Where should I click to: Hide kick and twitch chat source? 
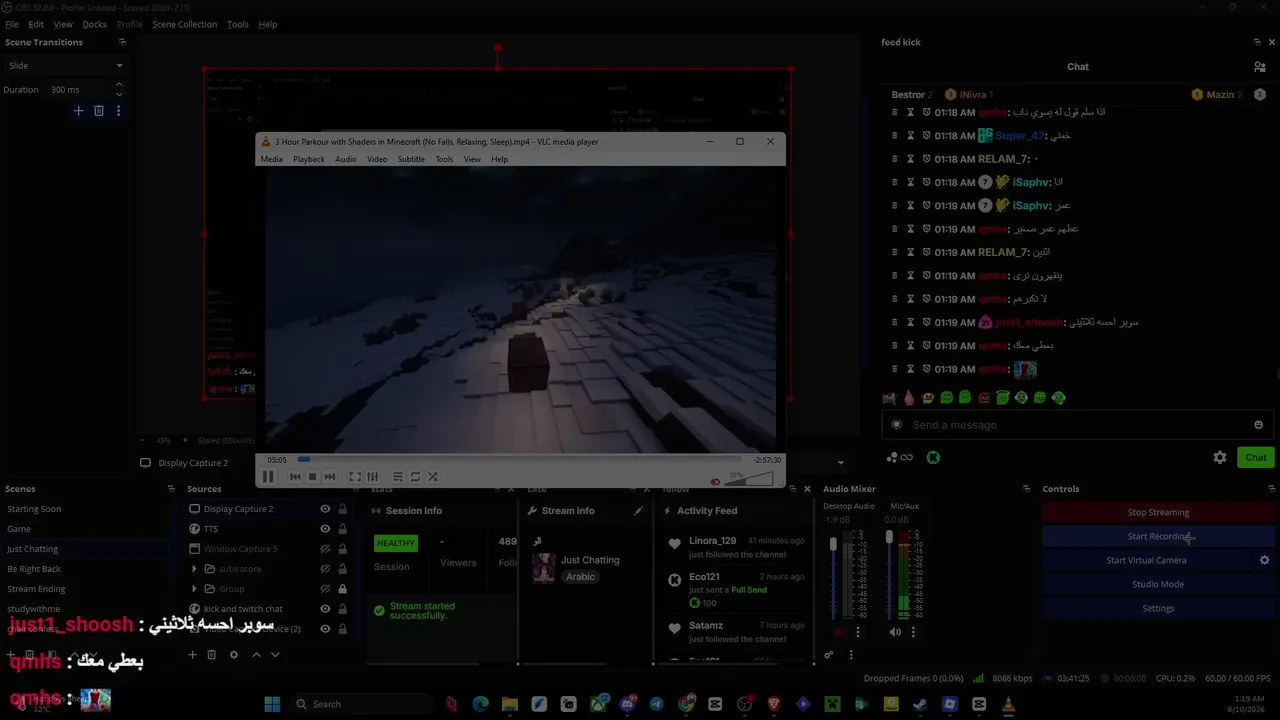[325, 609]
